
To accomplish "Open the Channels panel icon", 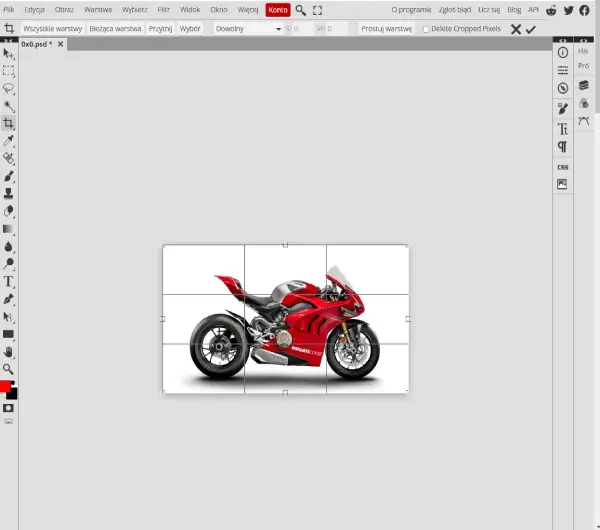I will click(x=584, y=103).
